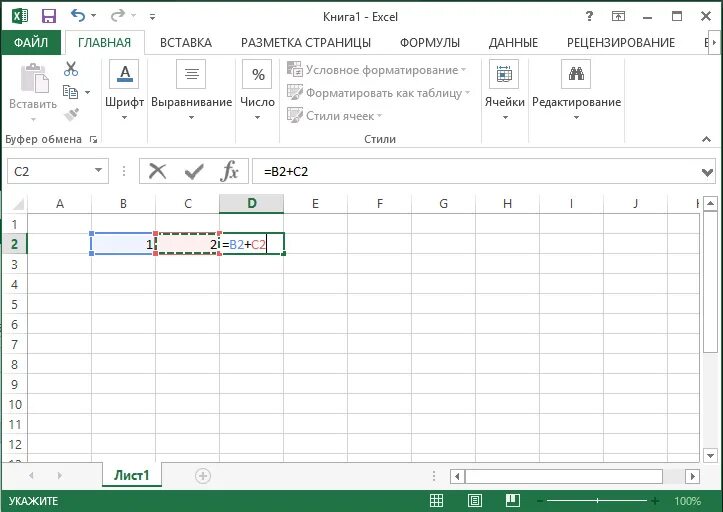Image resolution: width=723 pixels, height=512 pixels.
Task: Open the Выравнивание alignment group
Action: pos(191,90)
